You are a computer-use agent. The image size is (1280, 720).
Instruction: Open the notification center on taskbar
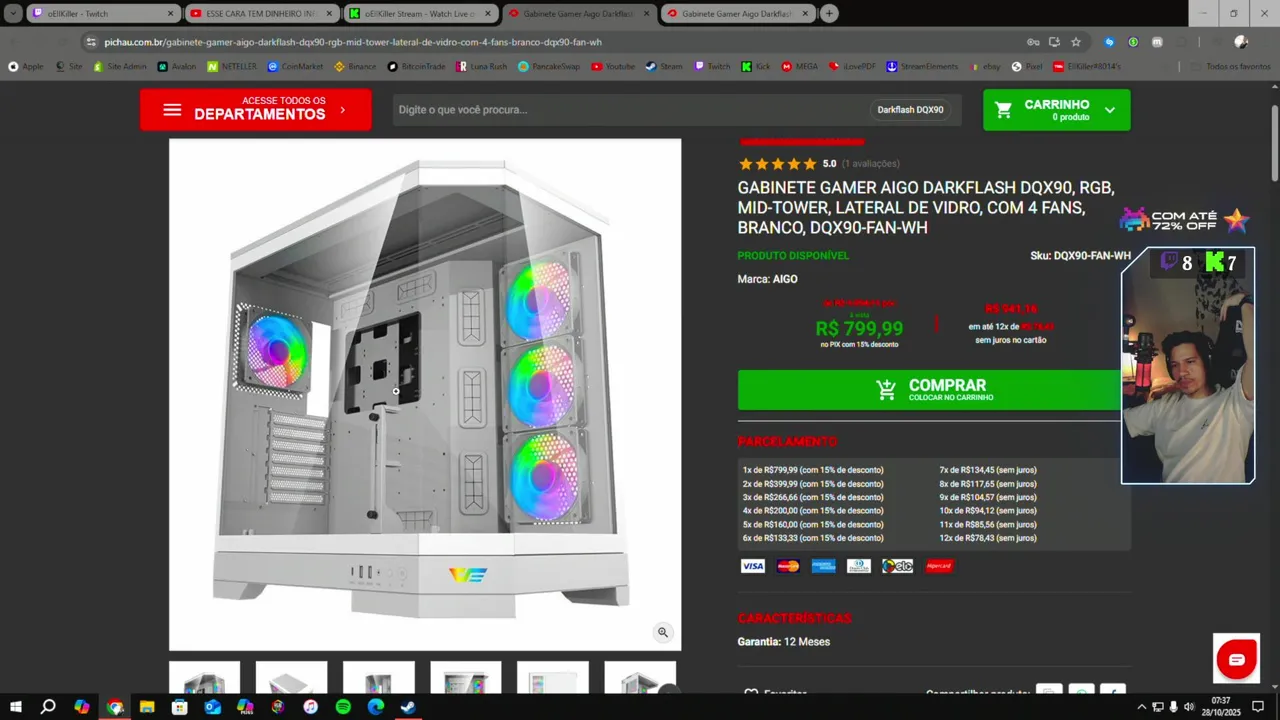[1258, 707]
